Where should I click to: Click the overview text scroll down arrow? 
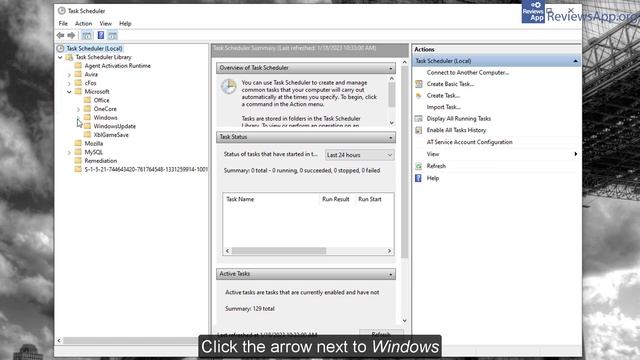[391, 122]
